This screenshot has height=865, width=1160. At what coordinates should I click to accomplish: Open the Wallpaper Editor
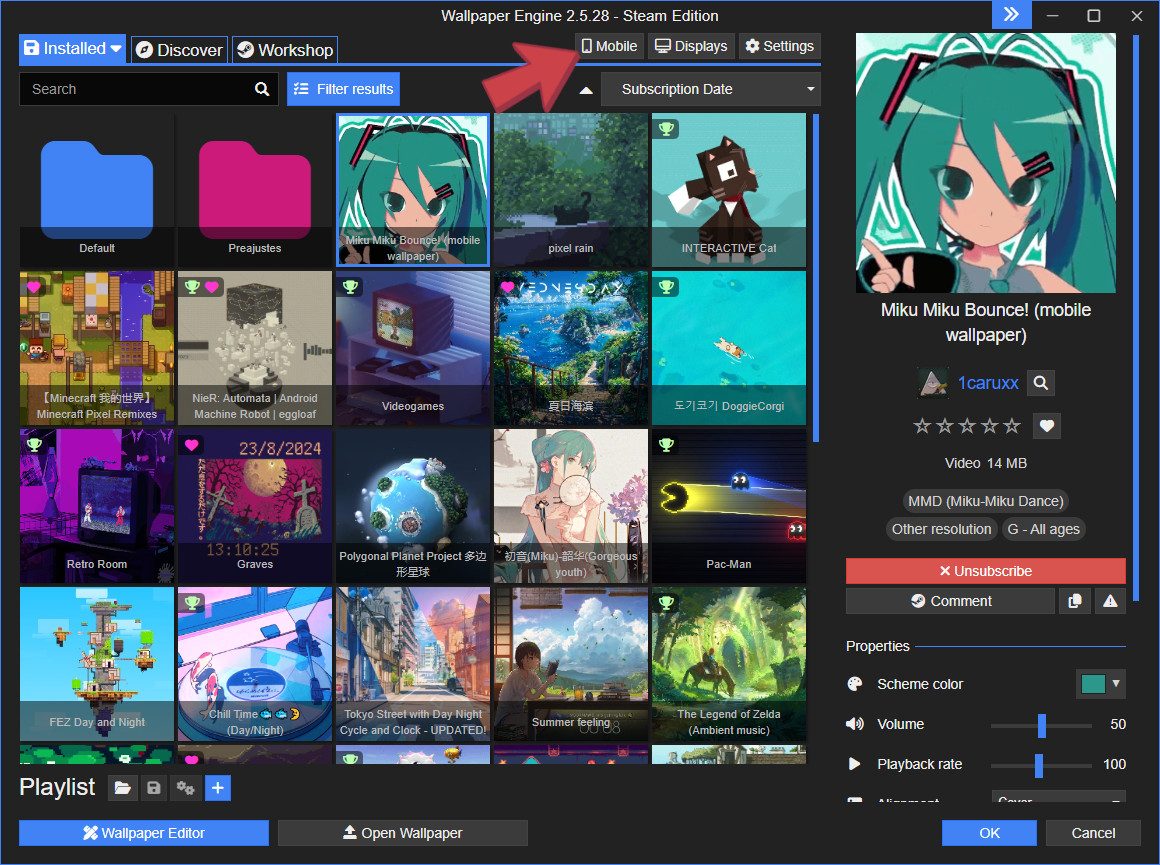[144, 832]
